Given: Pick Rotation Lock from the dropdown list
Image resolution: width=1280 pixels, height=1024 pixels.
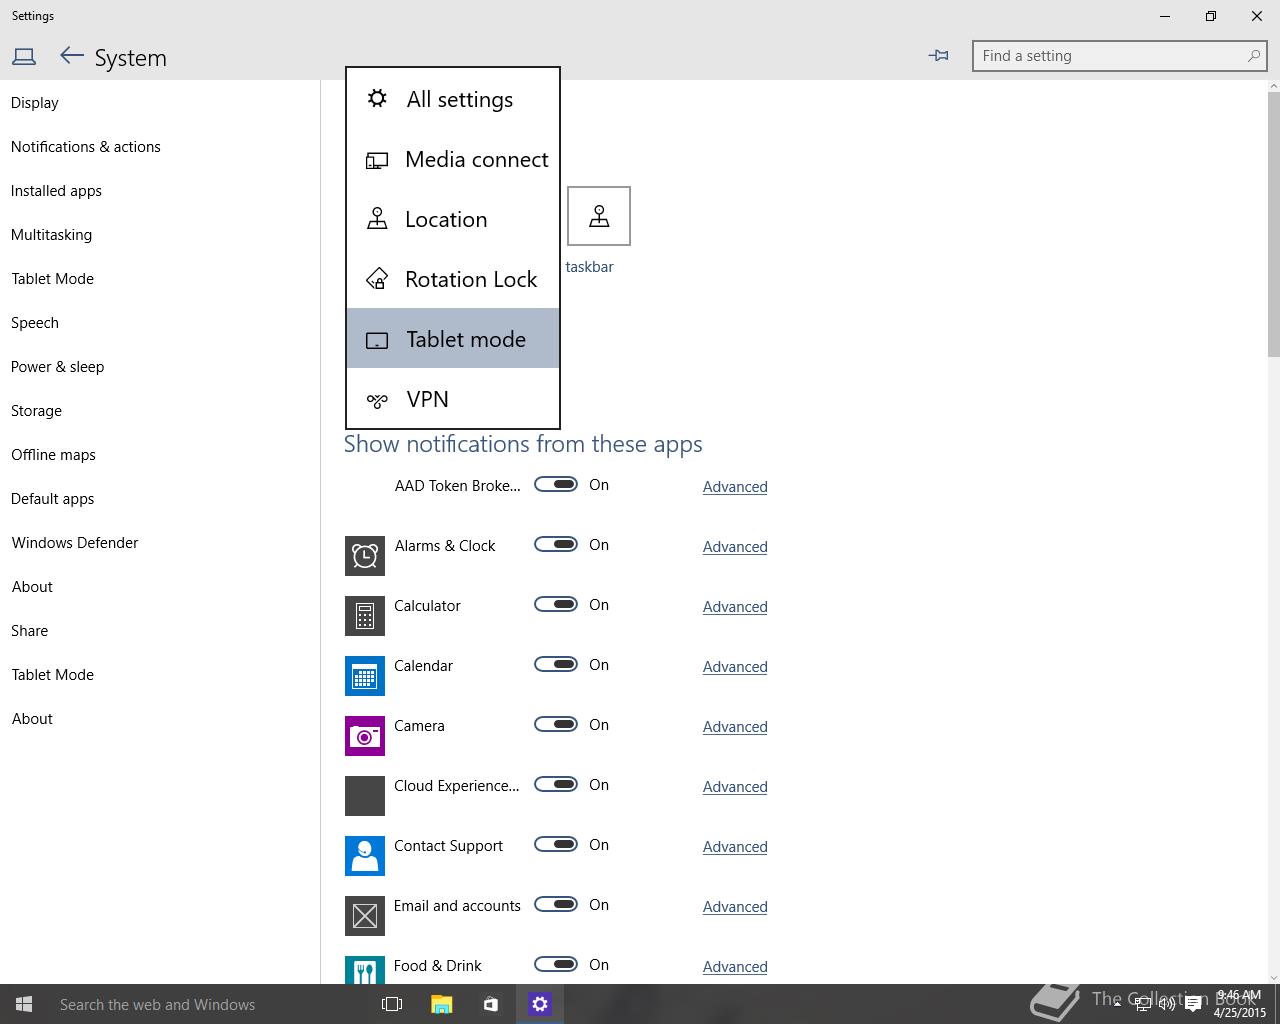Looking at the screenshot, I should pos(453,279).
